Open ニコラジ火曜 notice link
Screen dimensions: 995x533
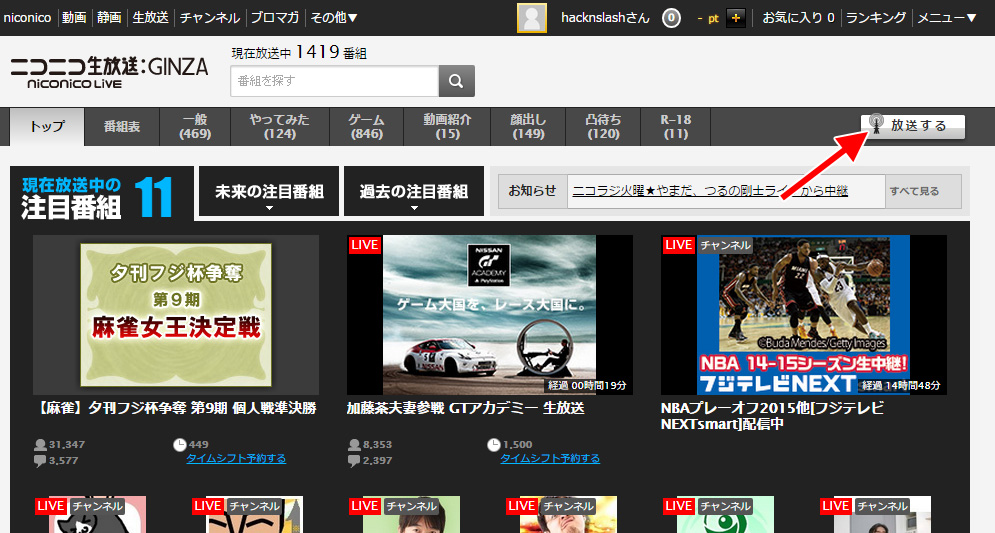(x=710, y=190)
